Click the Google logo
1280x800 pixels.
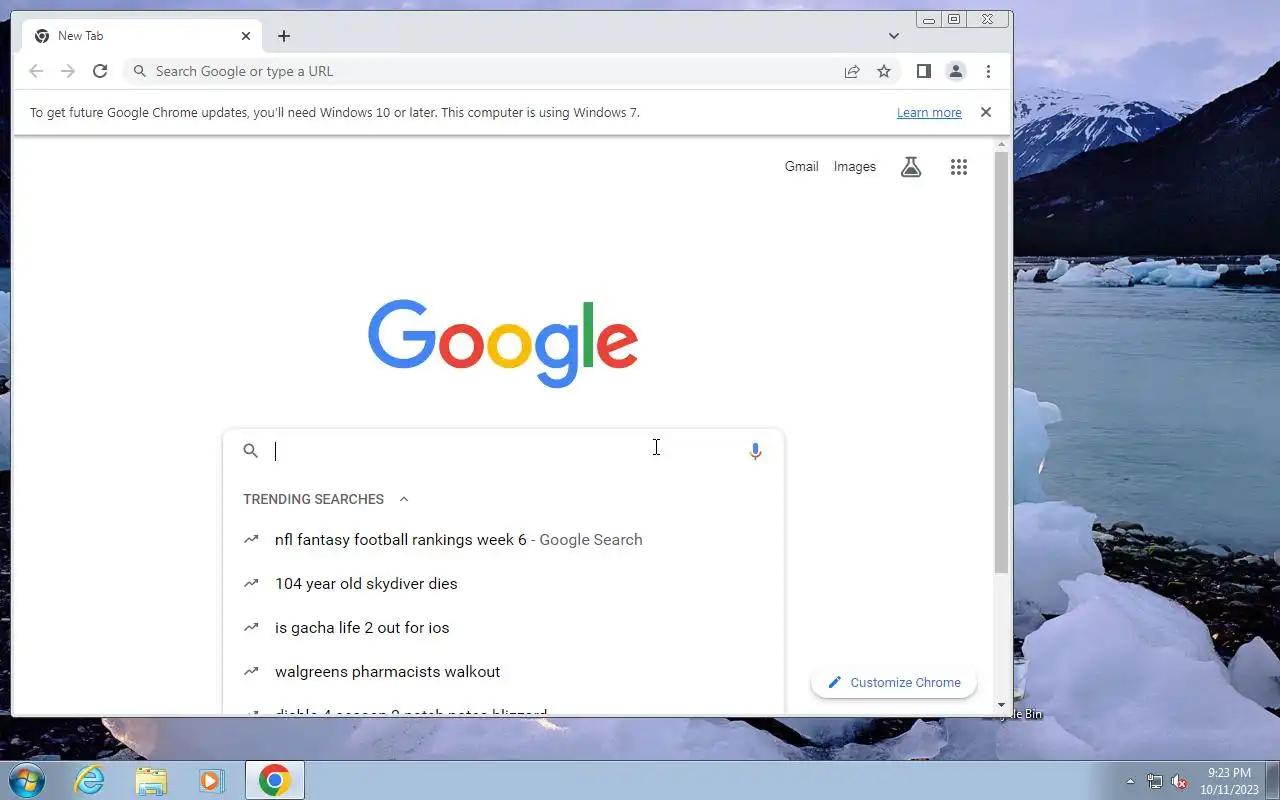tap(503, 343)
